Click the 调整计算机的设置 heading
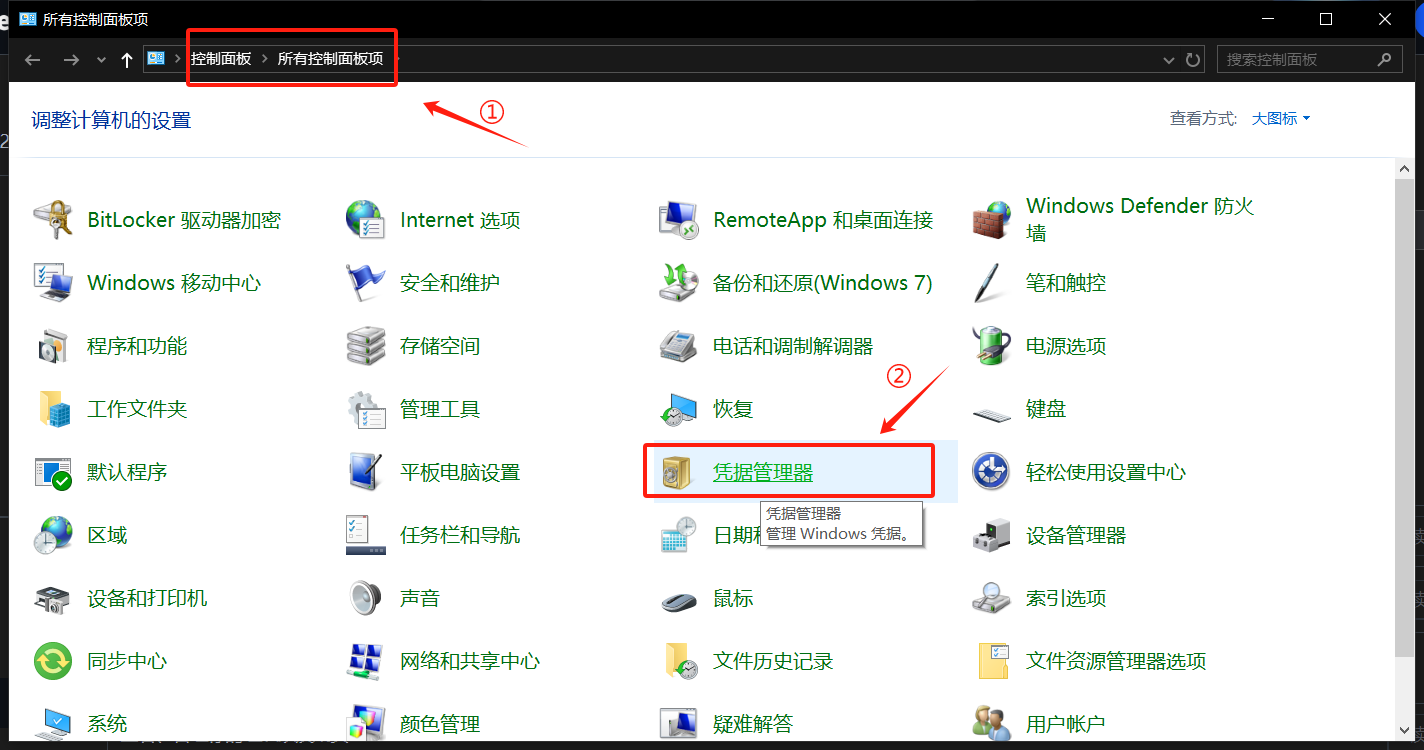The height and width of the screenshot is (750, 1424). (111, 120)
